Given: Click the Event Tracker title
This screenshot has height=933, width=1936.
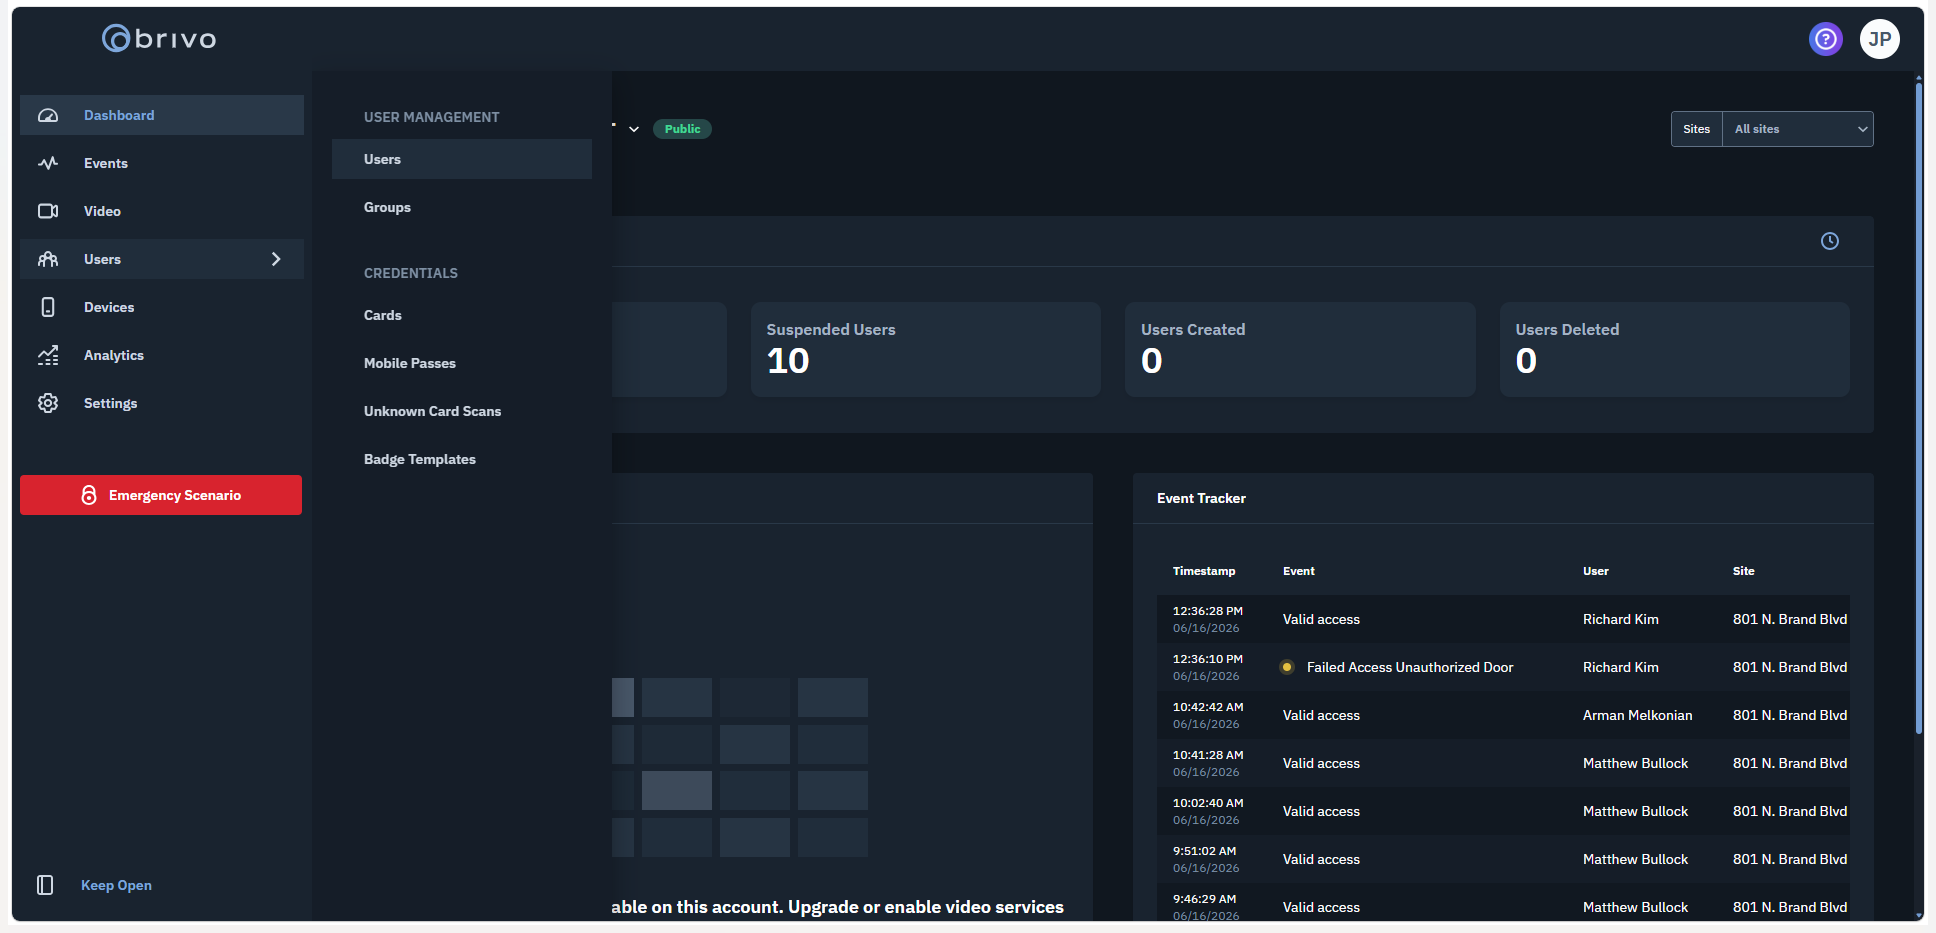Looking at the screenshot, I should [1201, 498].
